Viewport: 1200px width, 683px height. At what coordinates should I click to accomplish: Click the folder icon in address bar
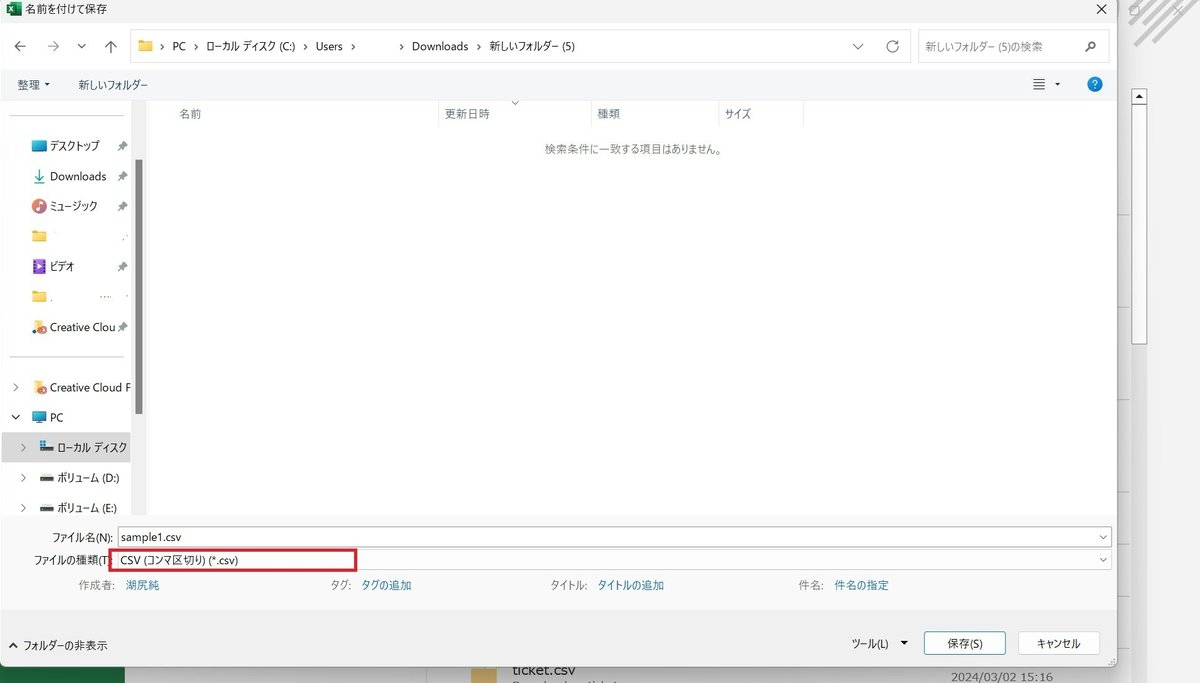[x=145, y=46]
